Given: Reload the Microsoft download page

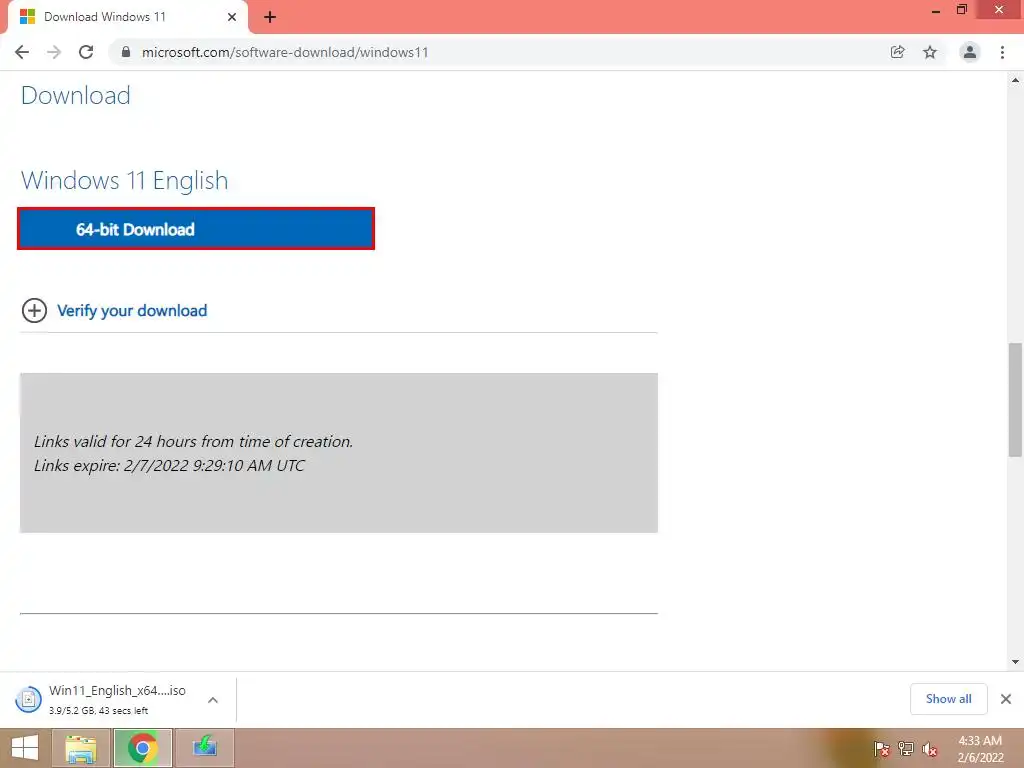Looking at the screenshot, I should (x=86, y=52).
